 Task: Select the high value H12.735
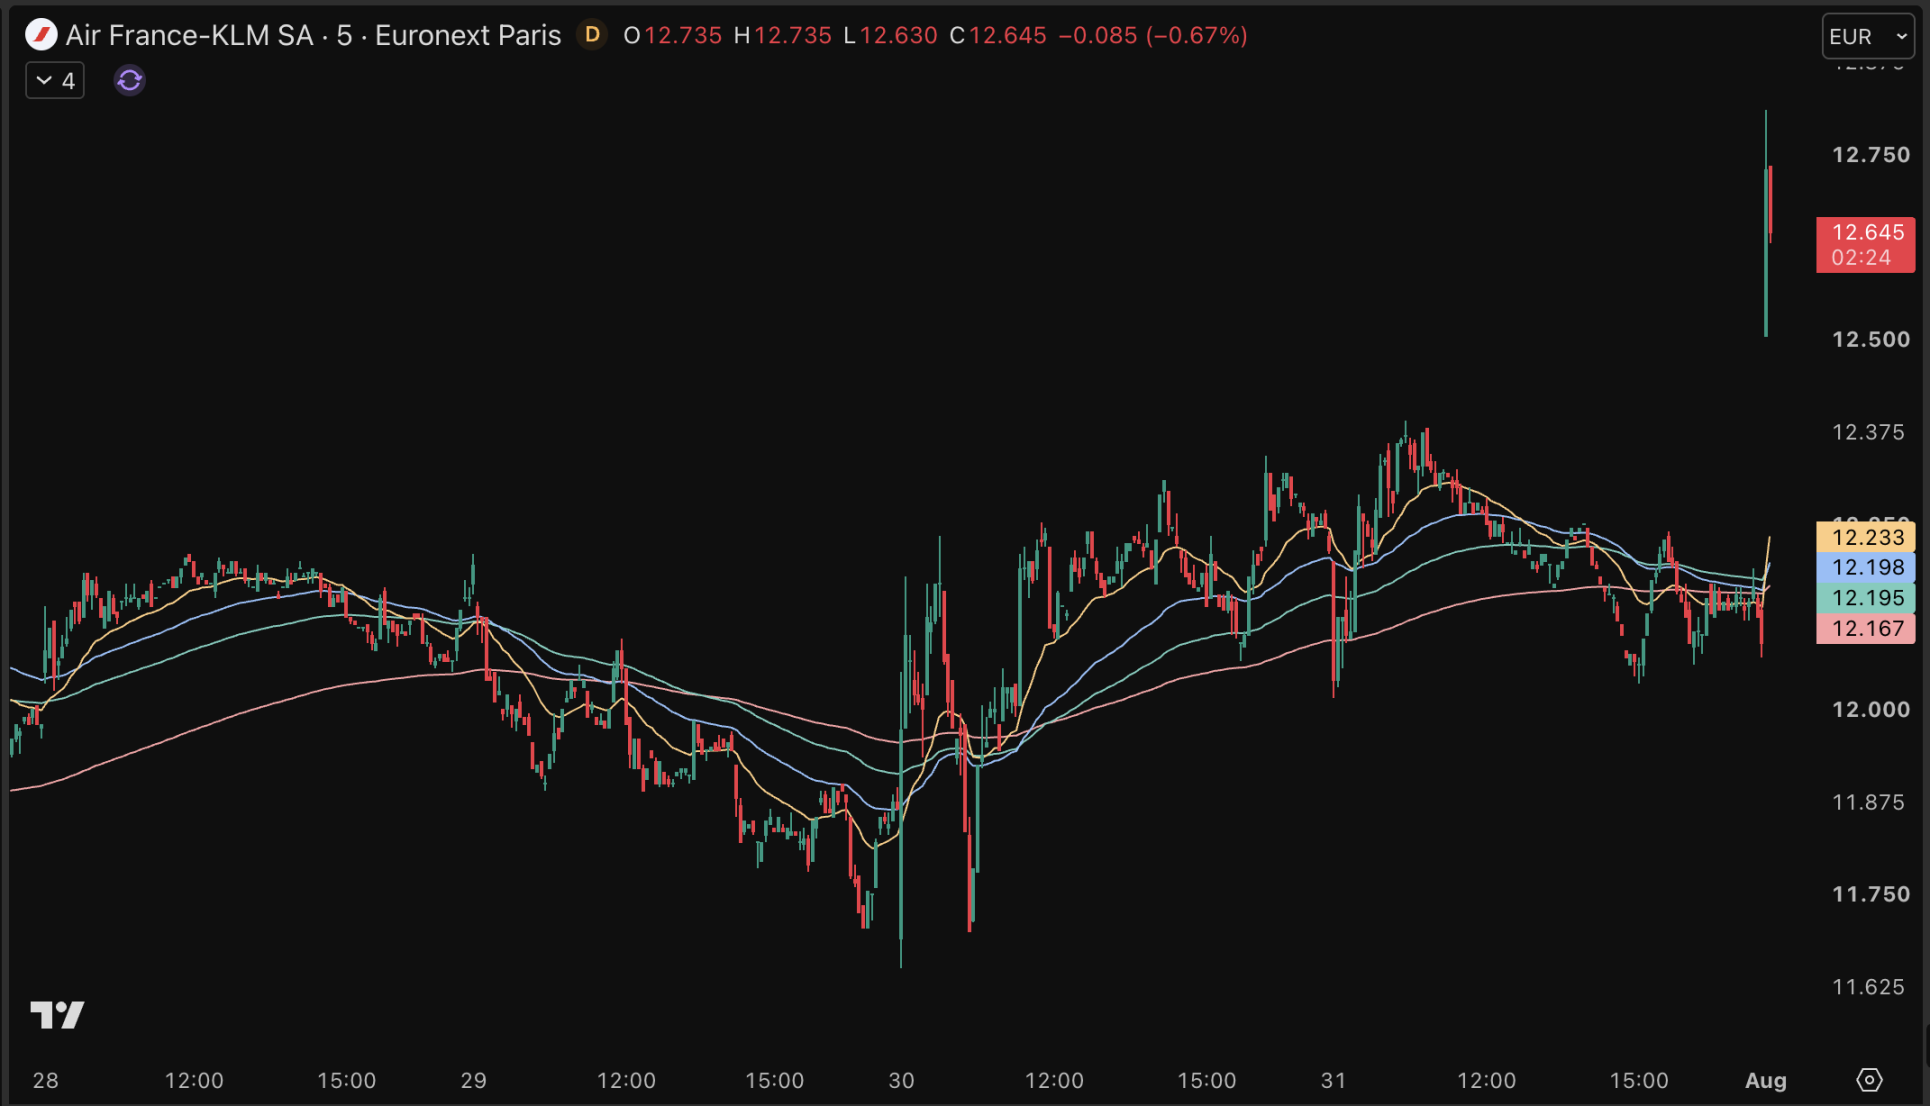tap(782, 35)
